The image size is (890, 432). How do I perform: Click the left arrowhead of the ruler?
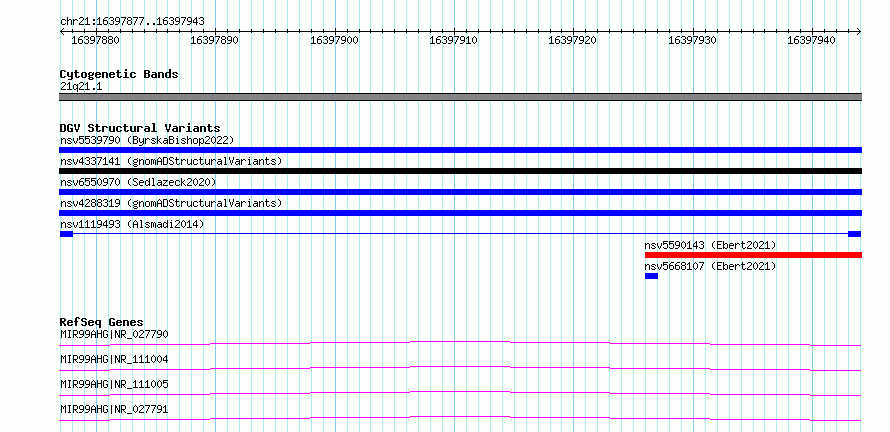62,32
